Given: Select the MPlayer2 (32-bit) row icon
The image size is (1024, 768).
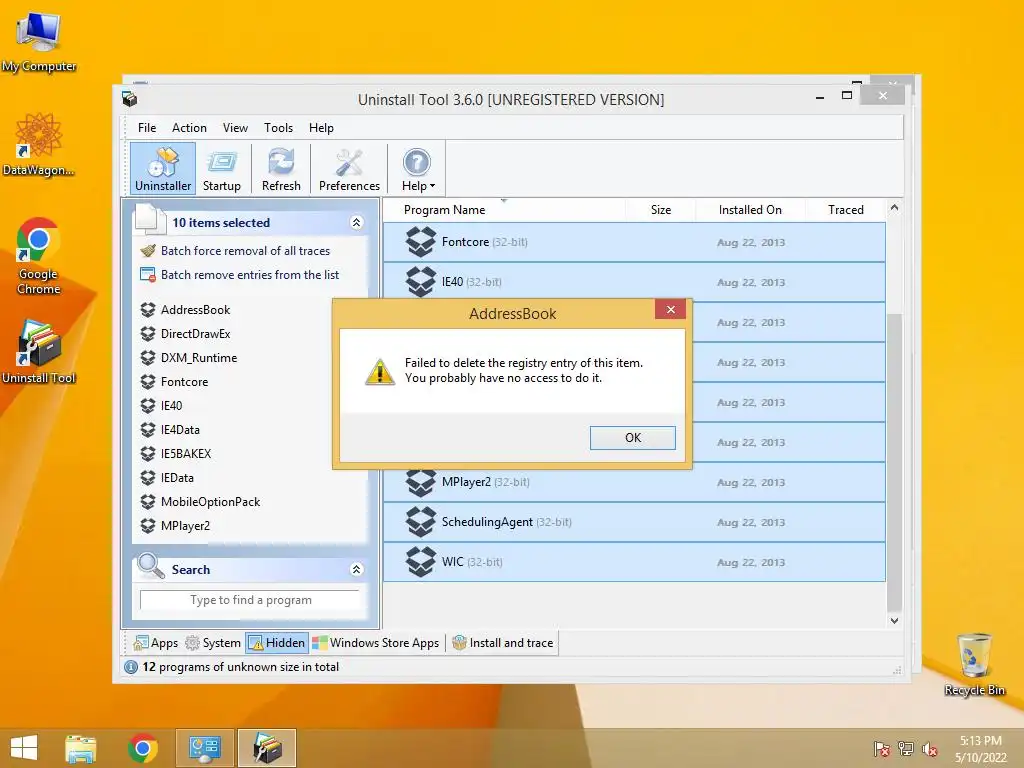Looking at the screenshot, I should click(421, 482).
